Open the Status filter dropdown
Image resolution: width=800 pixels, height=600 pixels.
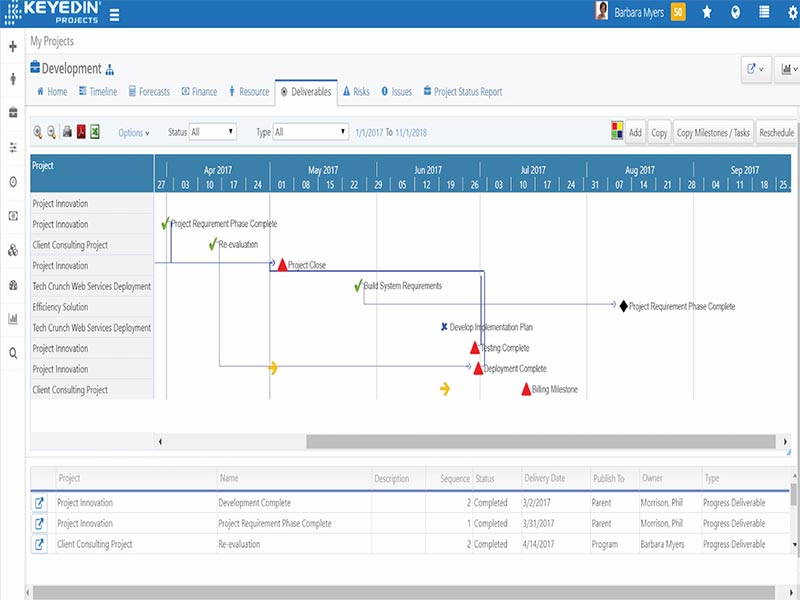(x=212, y=132)
